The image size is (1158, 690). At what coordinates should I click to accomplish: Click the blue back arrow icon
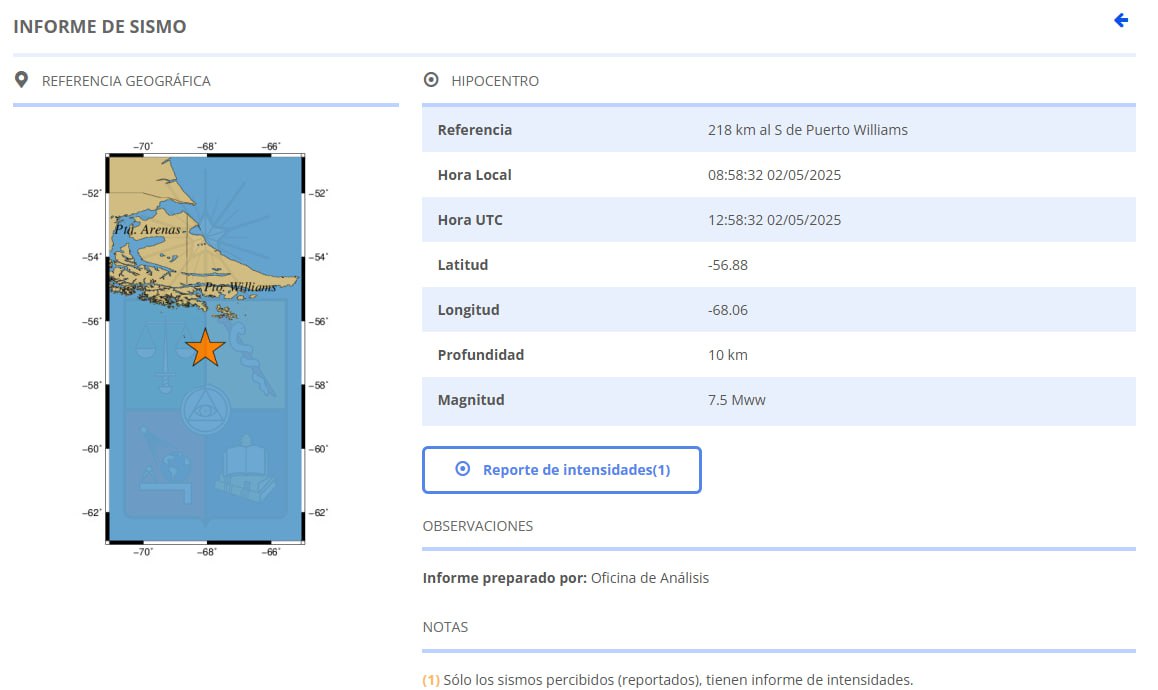tap(1121, 20)
